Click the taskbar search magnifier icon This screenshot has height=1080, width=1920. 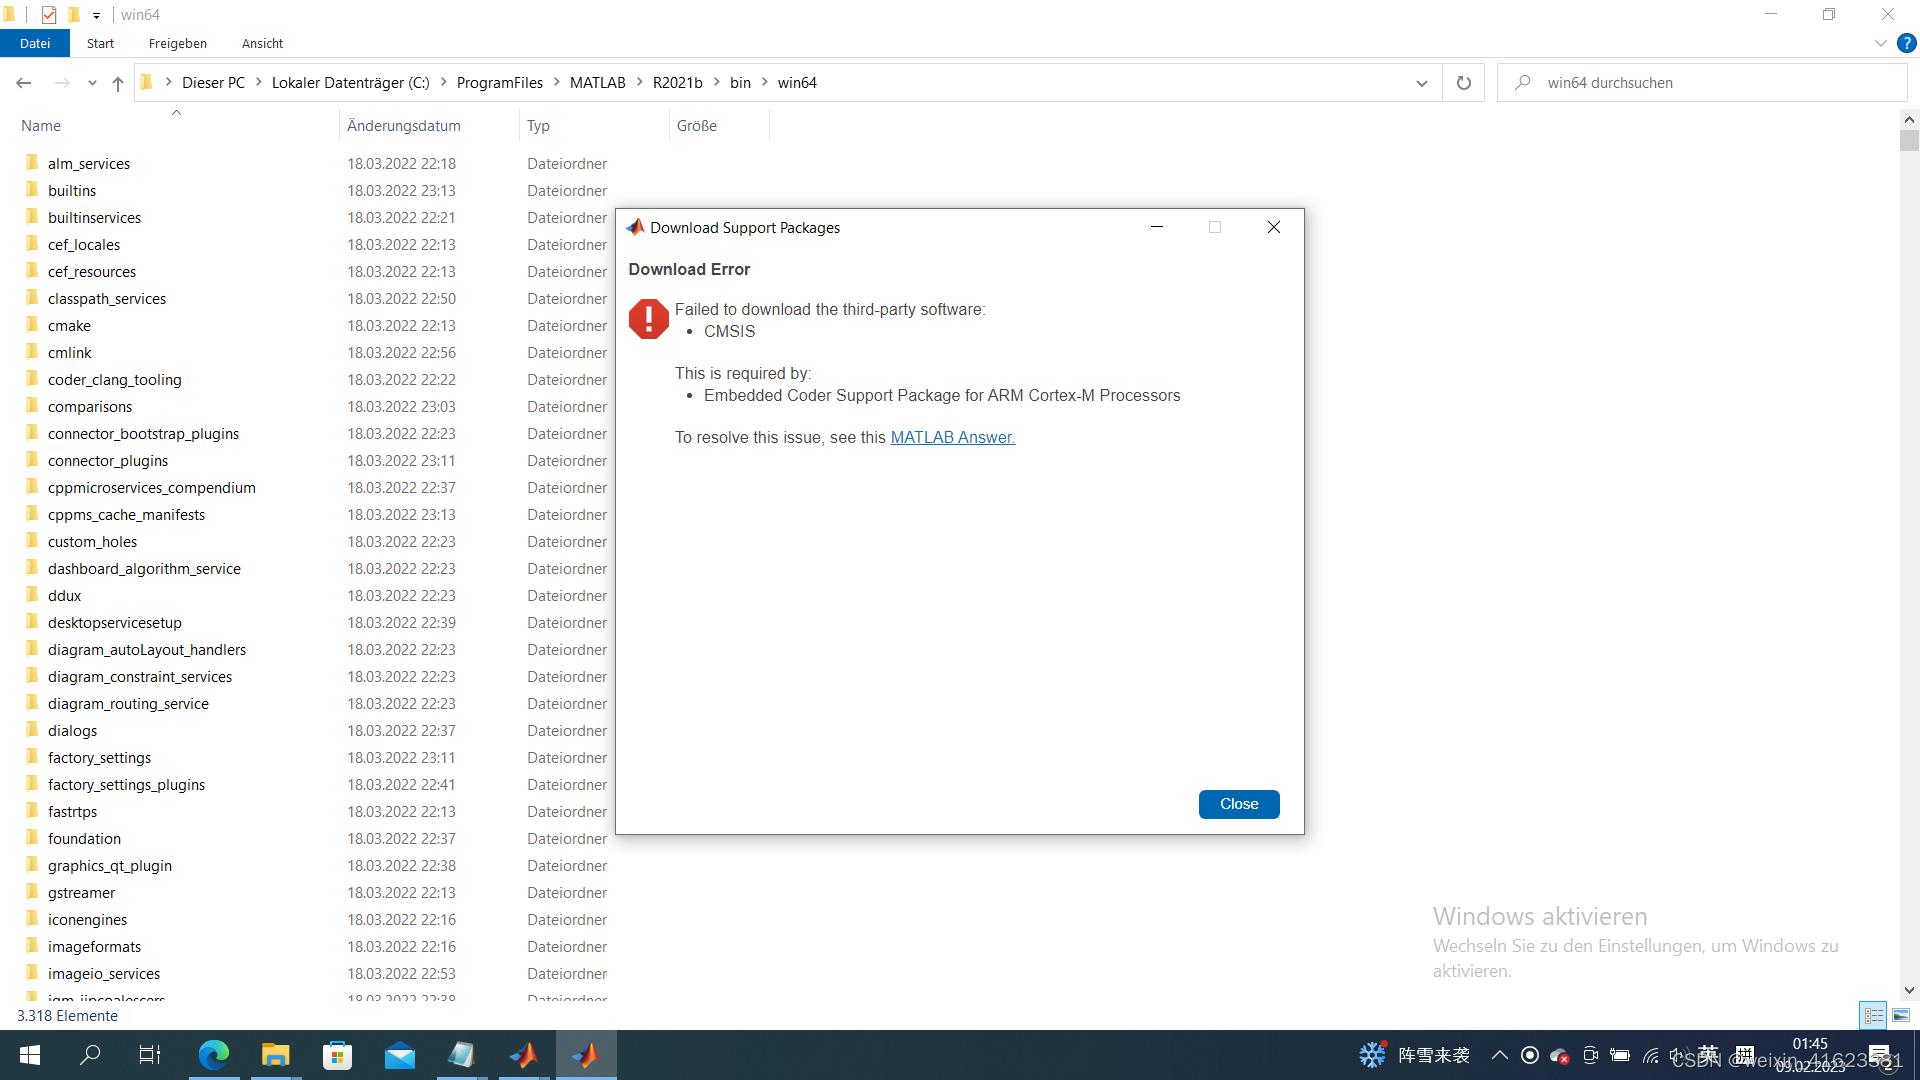90,1055
